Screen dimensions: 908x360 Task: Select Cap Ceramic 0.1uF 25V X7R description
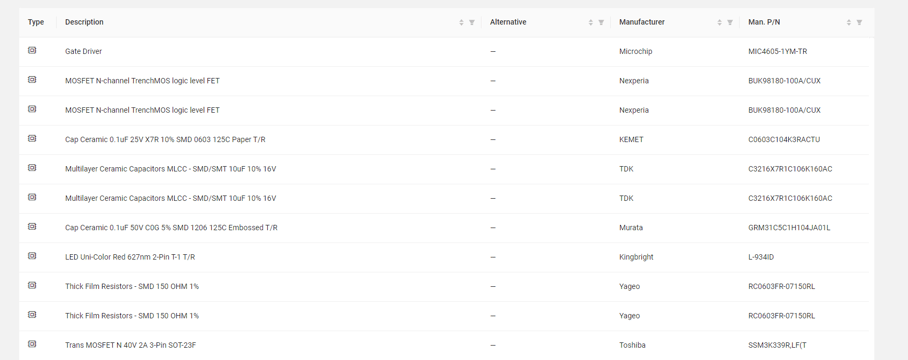coord(165,139)
